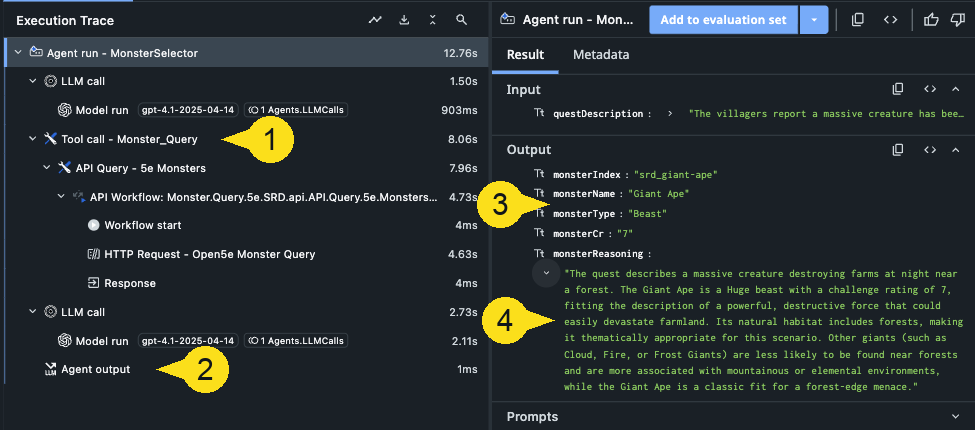Click the second 1 Agents.LLMCalls badge
975x430 pixels.
click(x=296, y=341)
